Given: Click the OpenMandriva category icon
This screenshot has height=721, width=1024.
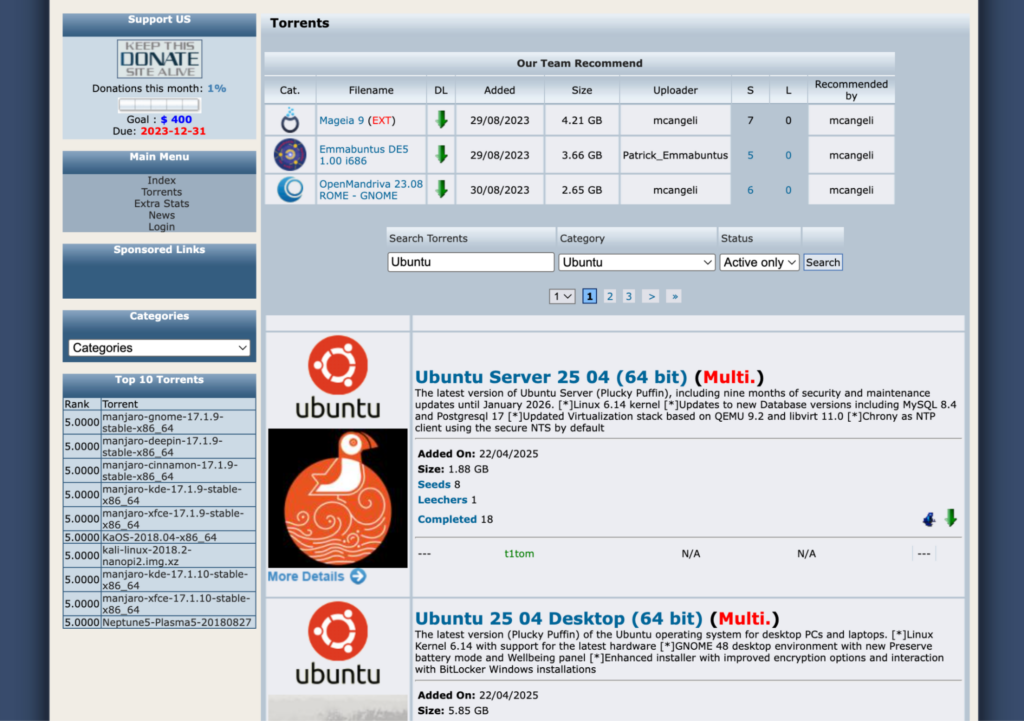Looking at the screenshot, I should click(290, 189).
